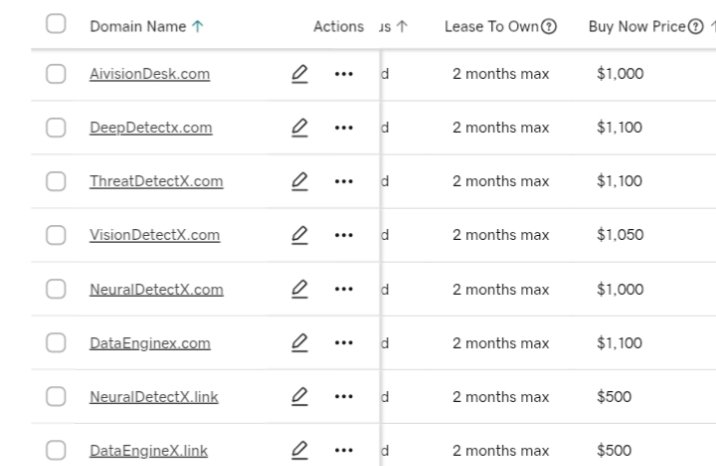
Task: Show help for Lease To Own column
Action: [548, 26]
